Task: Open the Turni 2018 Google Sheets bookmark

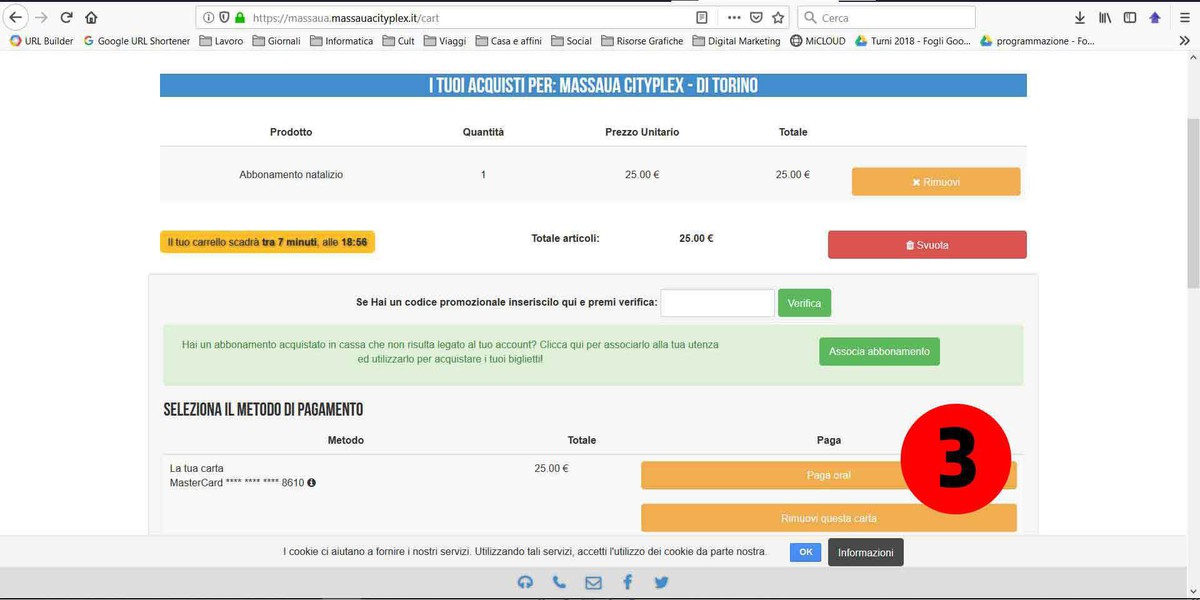Action: pyautogui.click(x=912, y=41)
